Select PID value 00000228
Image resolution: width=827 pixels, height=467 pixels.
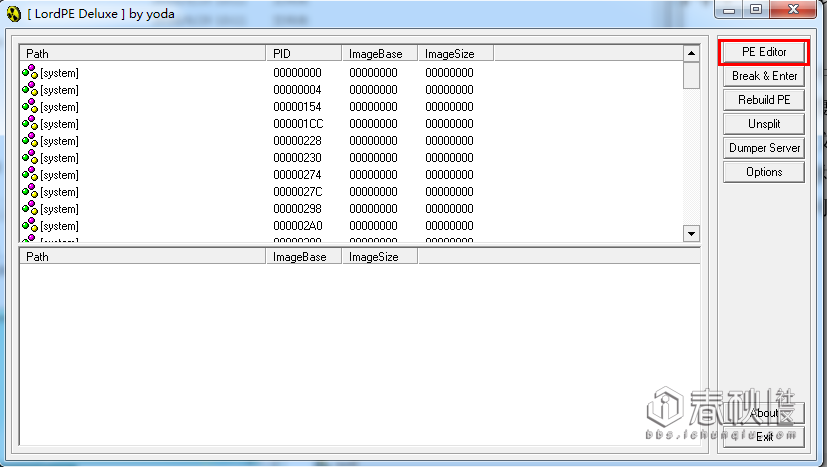coord(297,141)
